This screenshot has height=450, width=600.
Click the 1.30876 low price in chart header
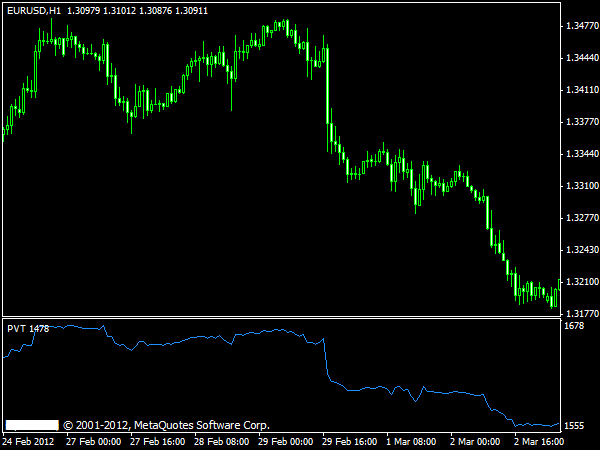click(156, 11)
